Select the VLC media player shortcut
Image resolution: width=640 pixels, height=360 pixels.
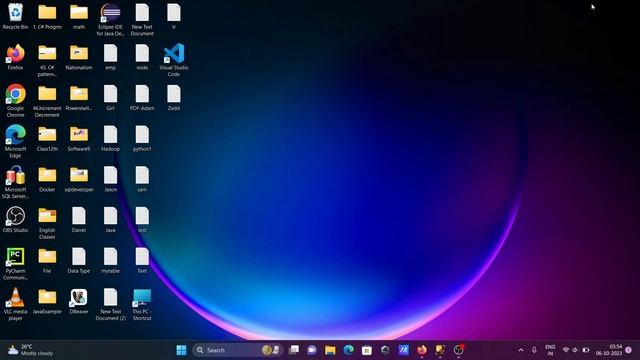tap(15, 304)
